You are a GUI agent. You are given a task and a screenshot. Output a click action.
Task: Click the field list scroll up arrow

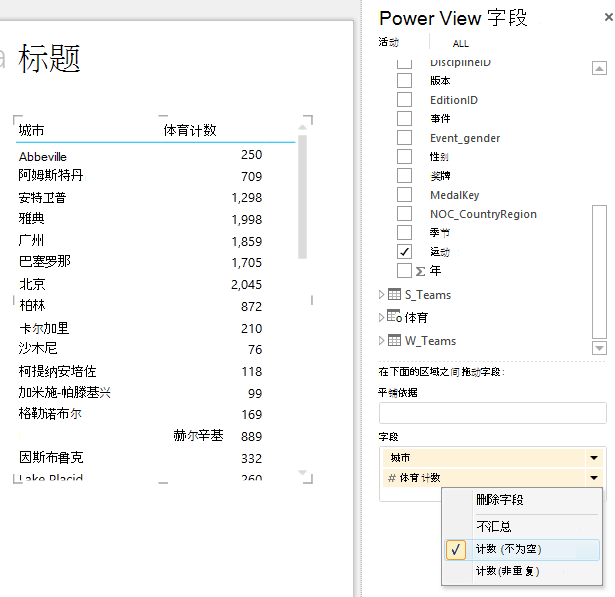(599, 68)
